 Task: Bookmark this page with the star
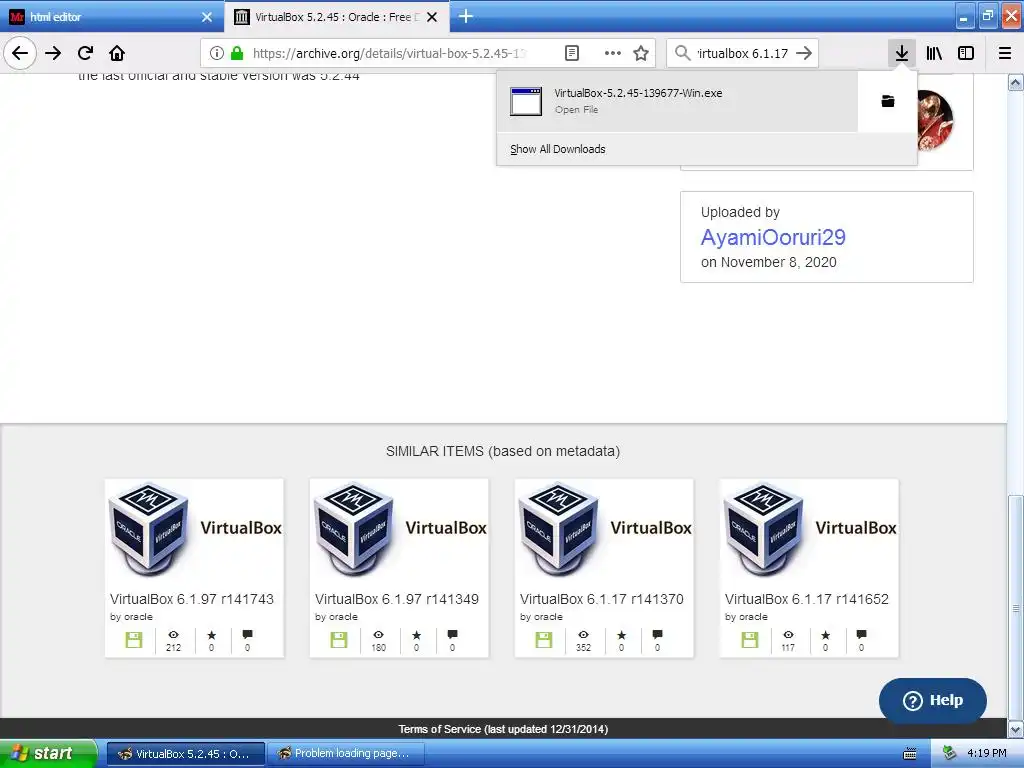coord(641,53)
